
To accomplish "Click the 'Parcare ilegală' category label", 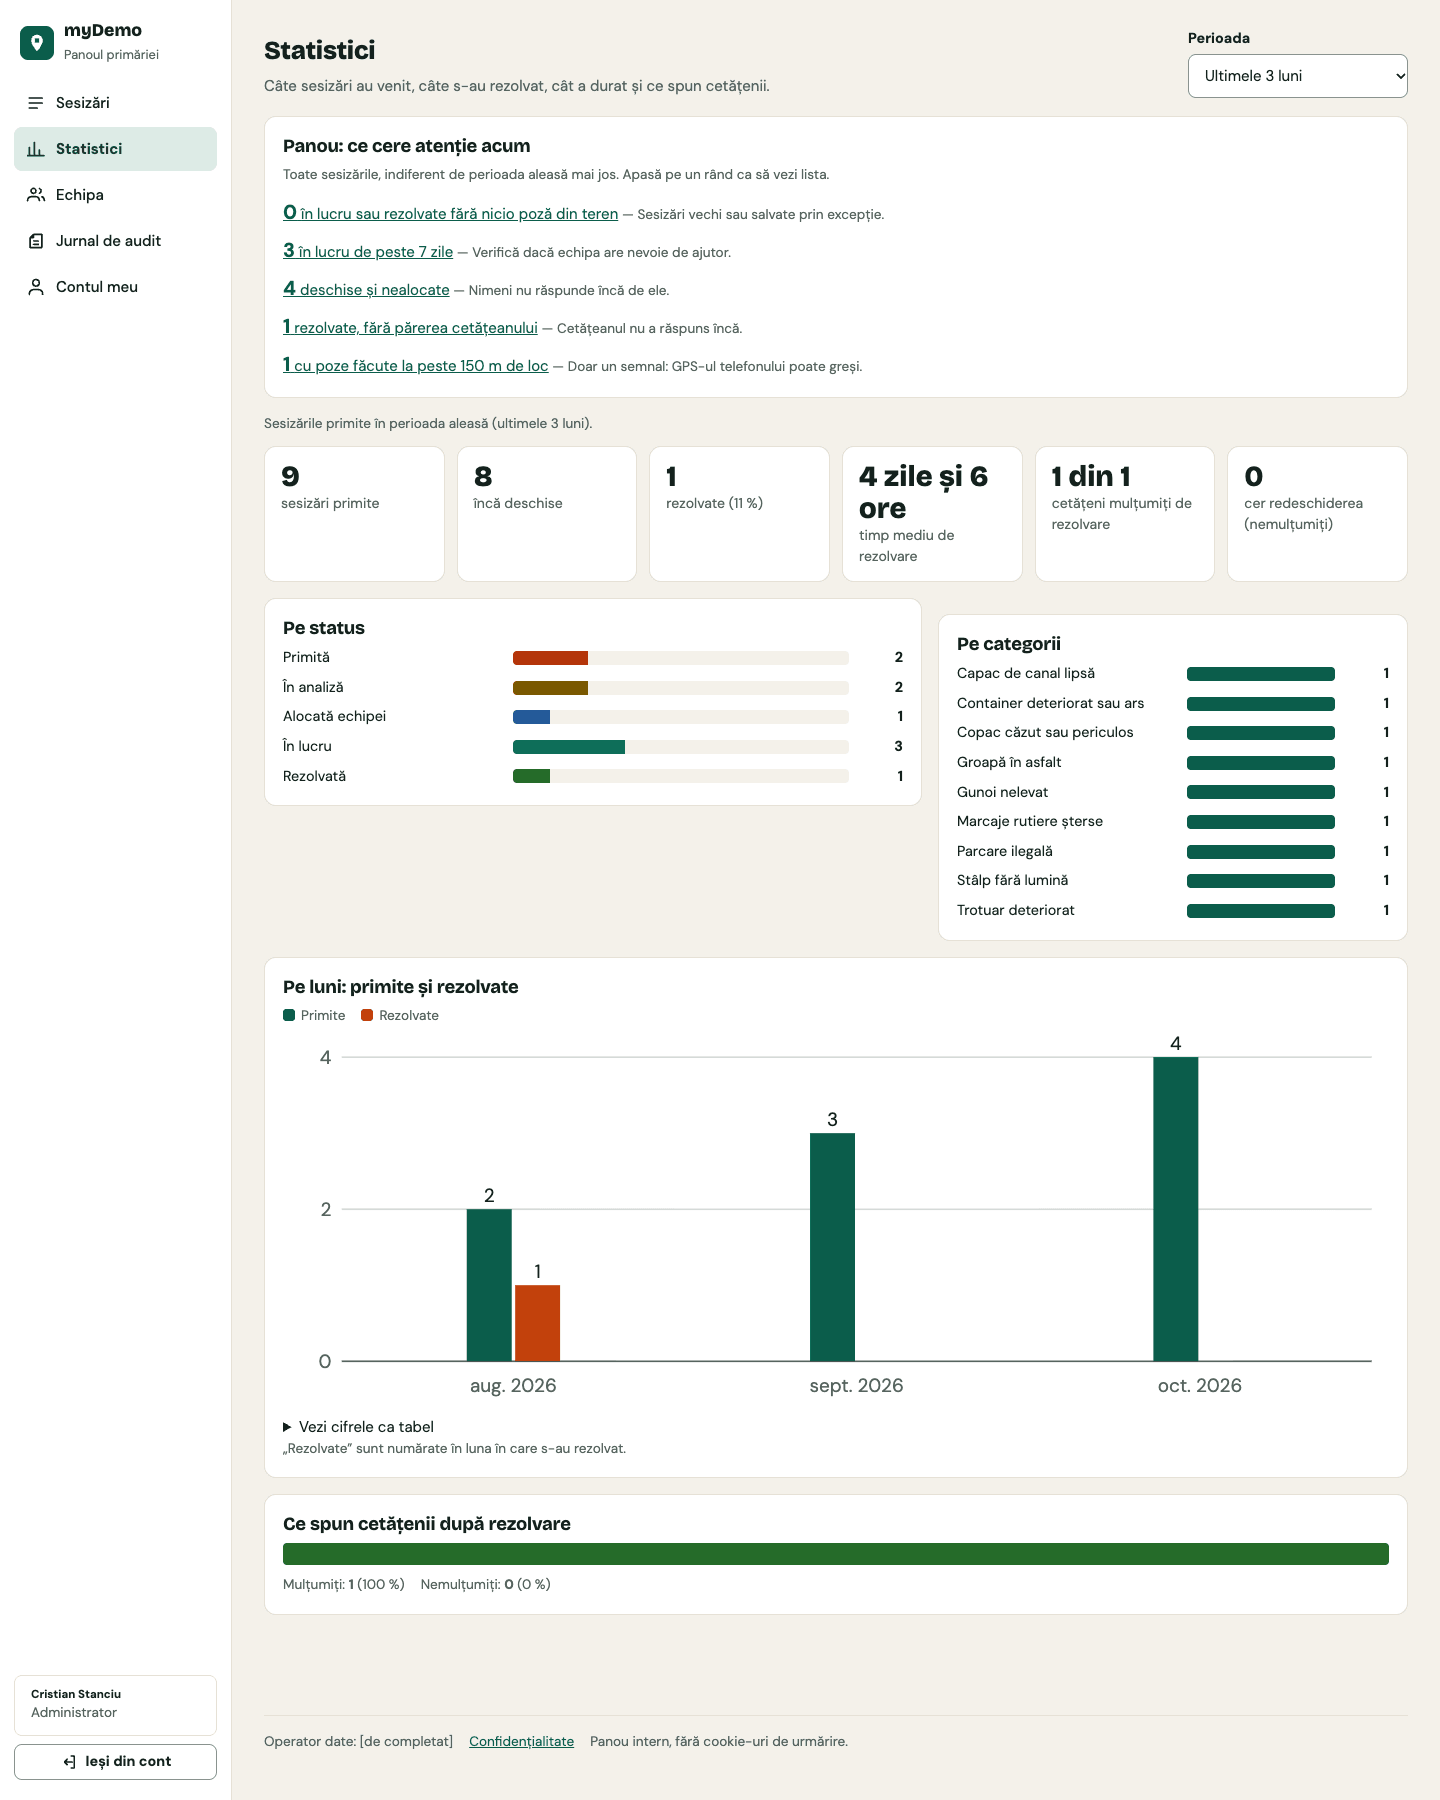I will click(1005, 851).
